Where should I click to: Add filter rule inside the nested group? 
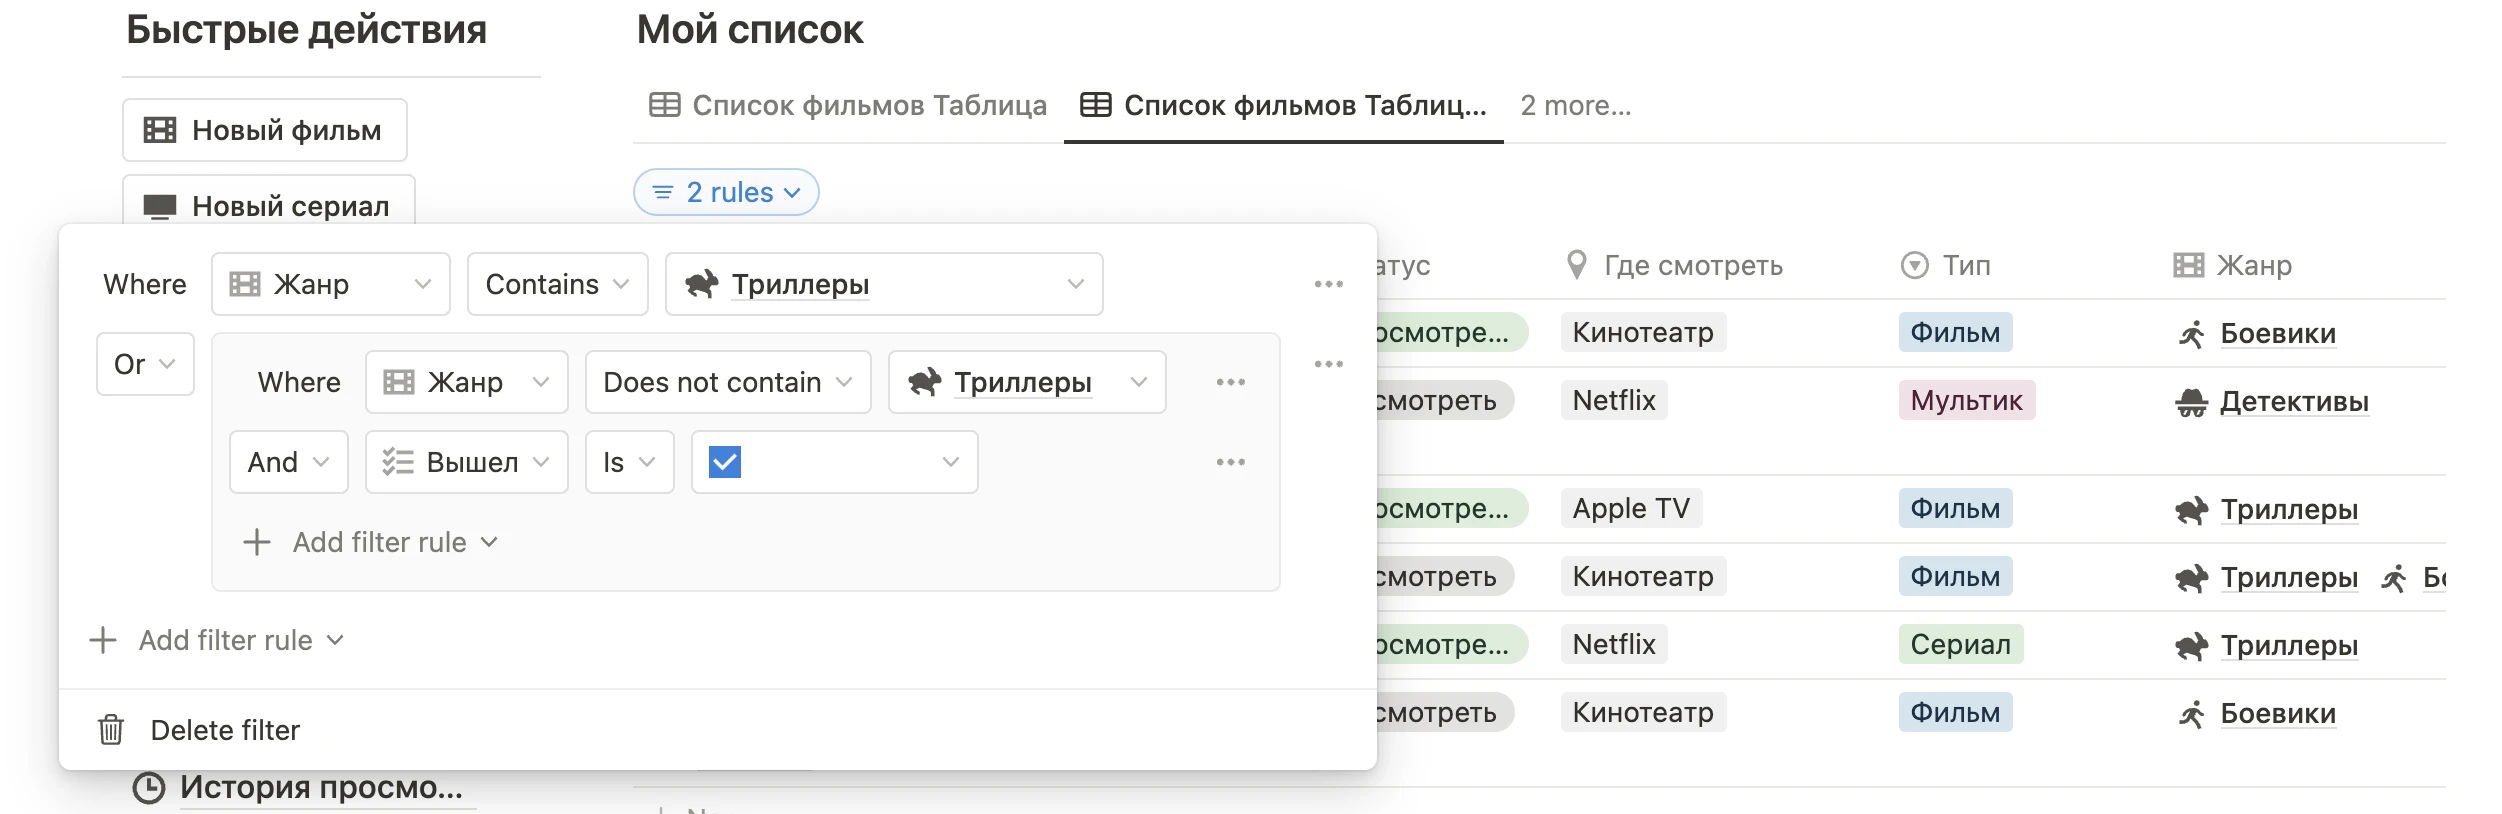(370, 542)
